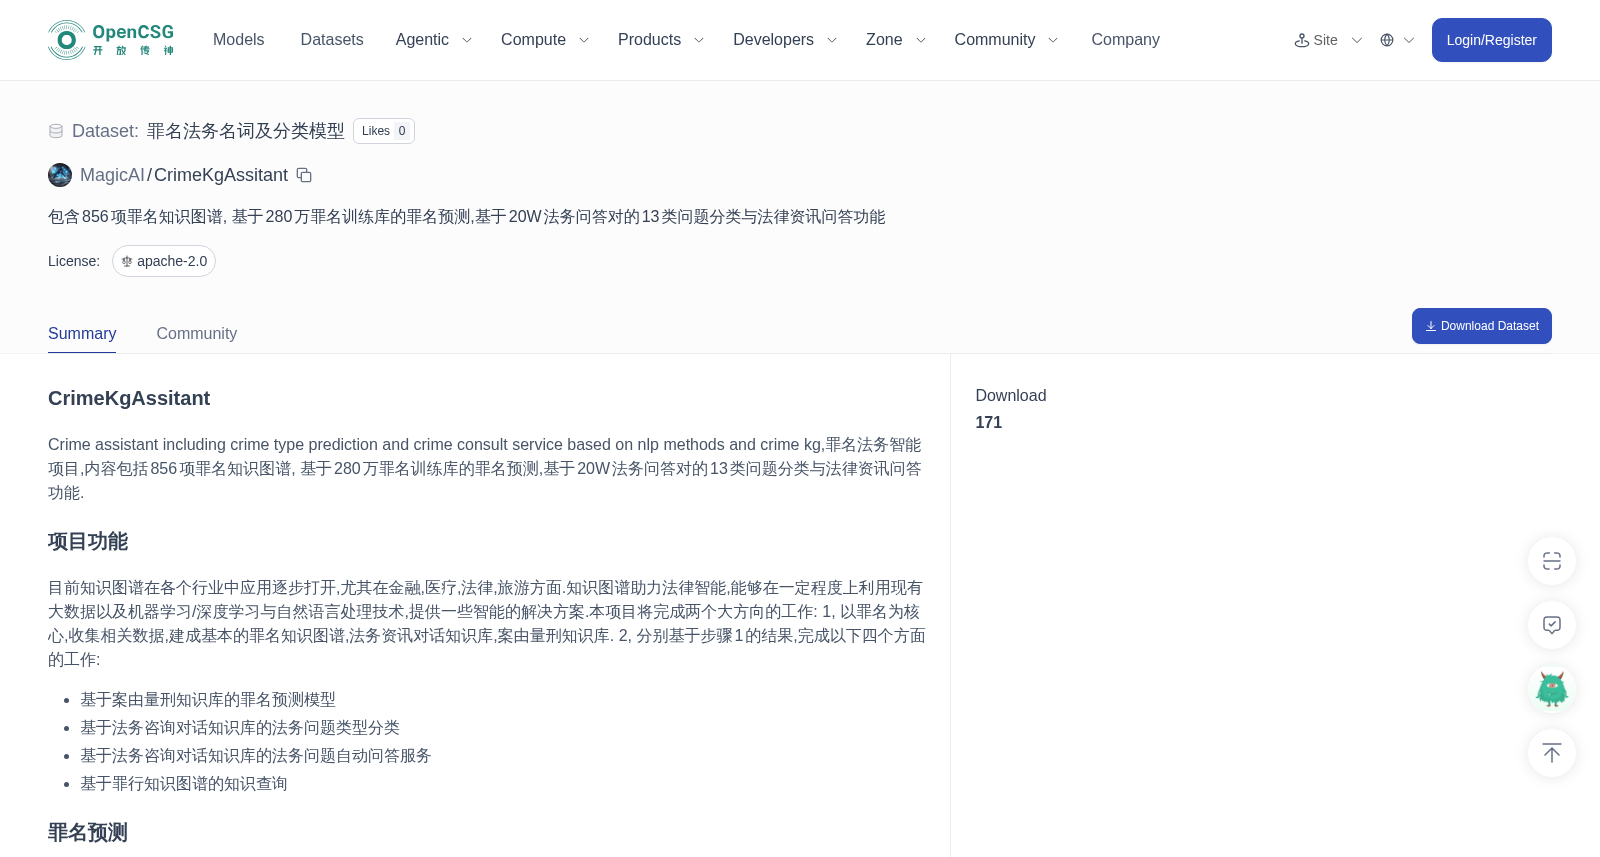Viewport: 1600px width, 857px height.
Task: Expand the Developers menu chevron
Action: click(x=831, y=40)
